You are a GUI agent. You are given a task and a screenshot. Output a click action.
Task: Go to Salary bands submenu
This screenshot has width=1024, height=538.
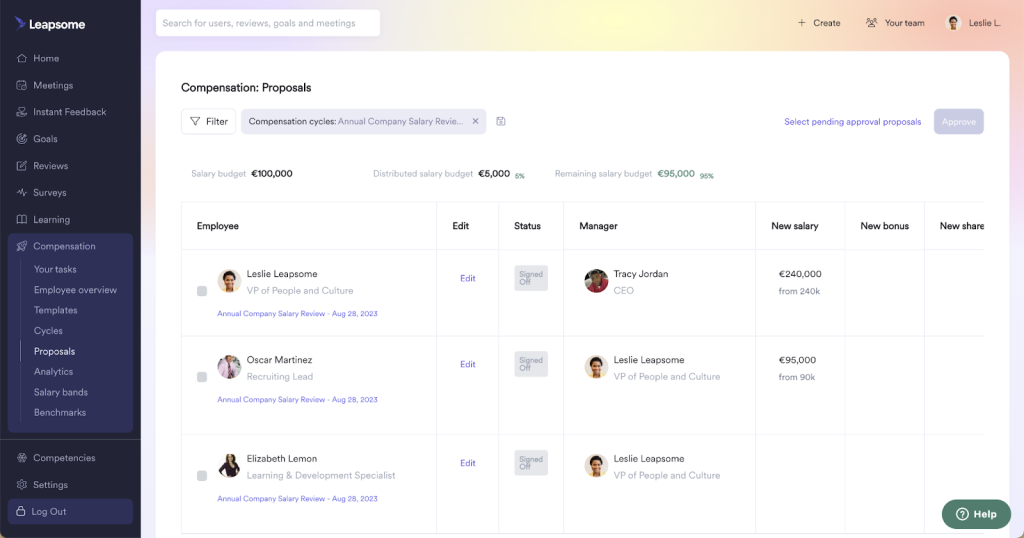(60, 392)
